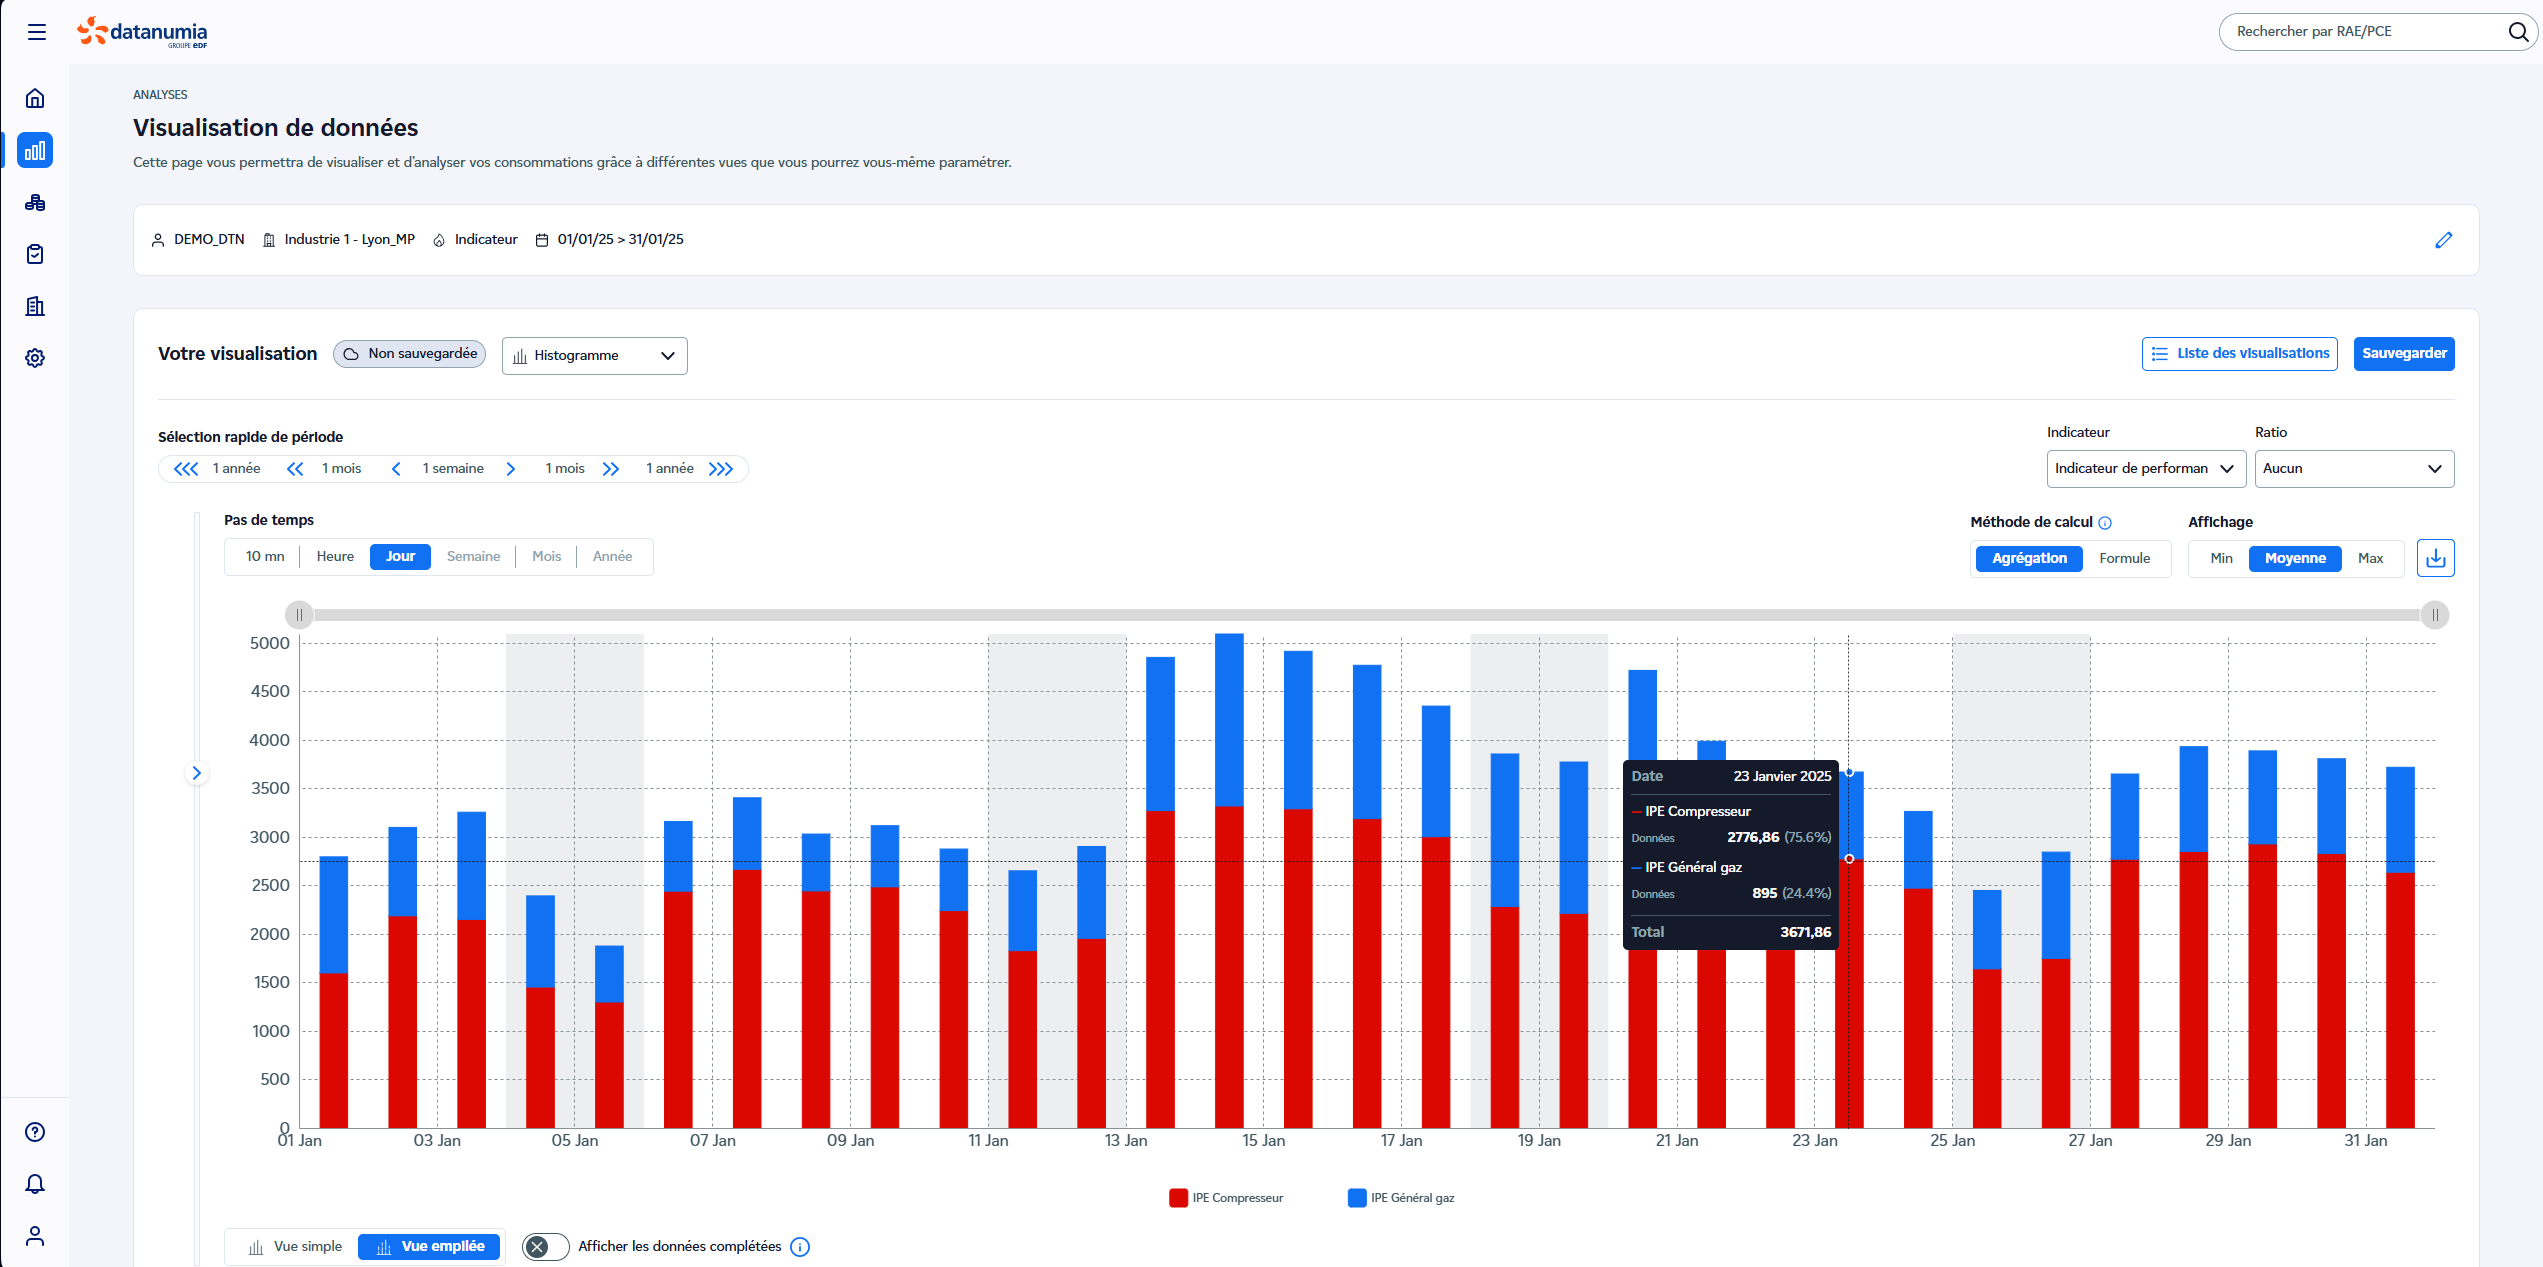Open Liste des visualisations
Viewport: 2543px width, 1267px height.
point(2239,354)
